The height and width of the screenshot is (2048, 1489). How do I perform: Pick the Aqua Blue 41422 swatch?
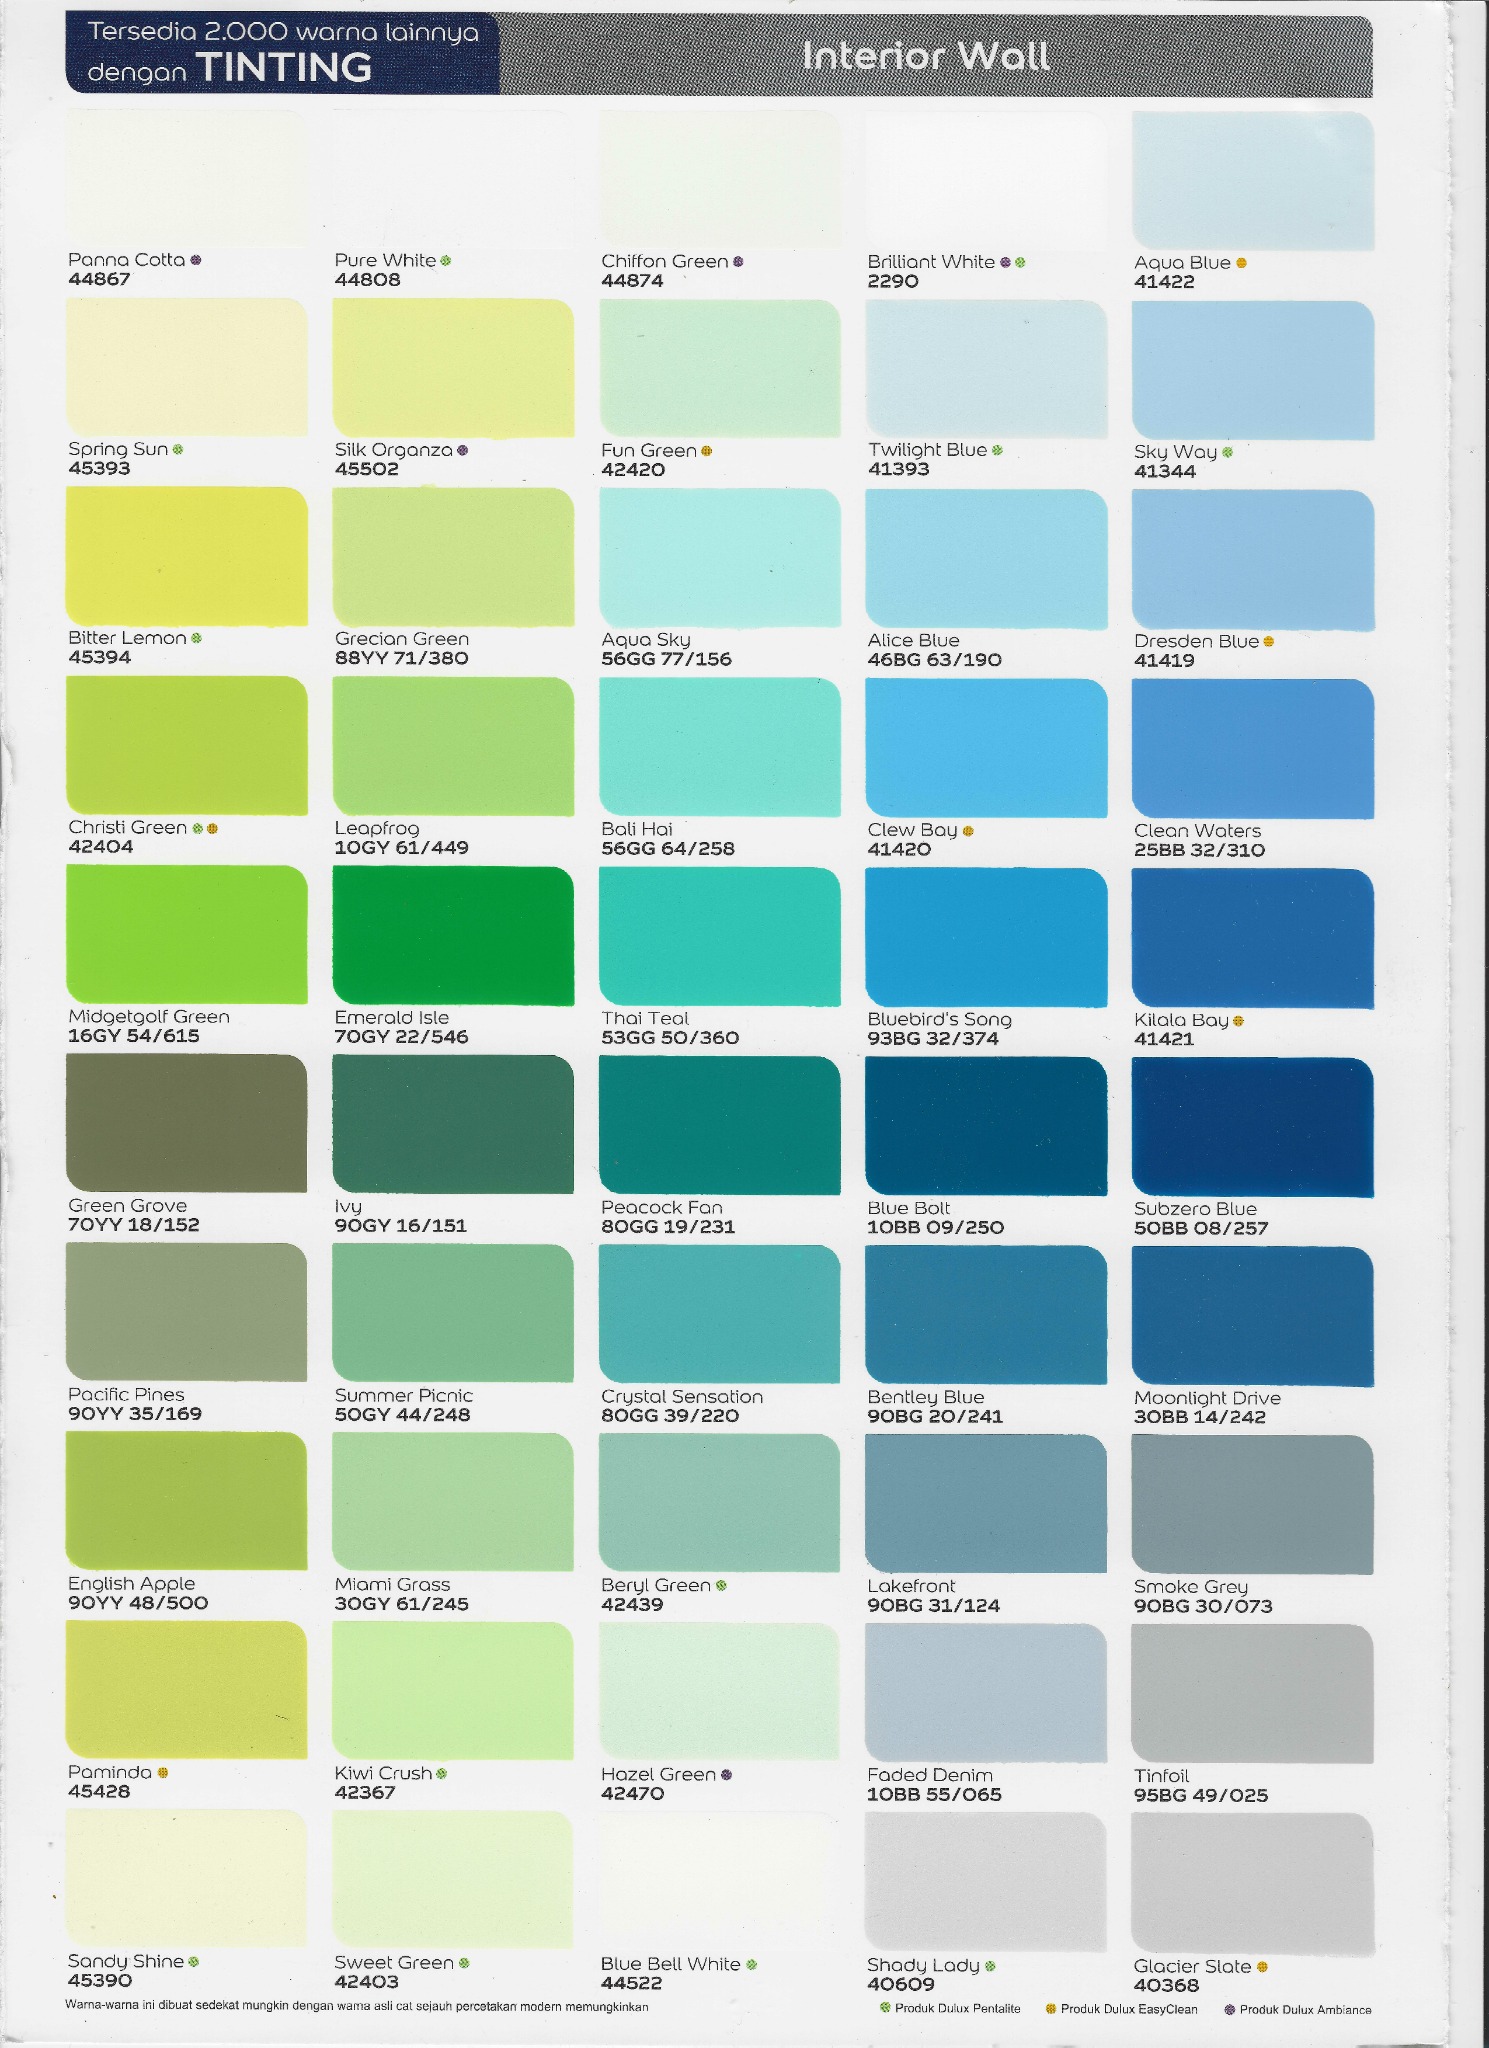(x=1253, y=181)
